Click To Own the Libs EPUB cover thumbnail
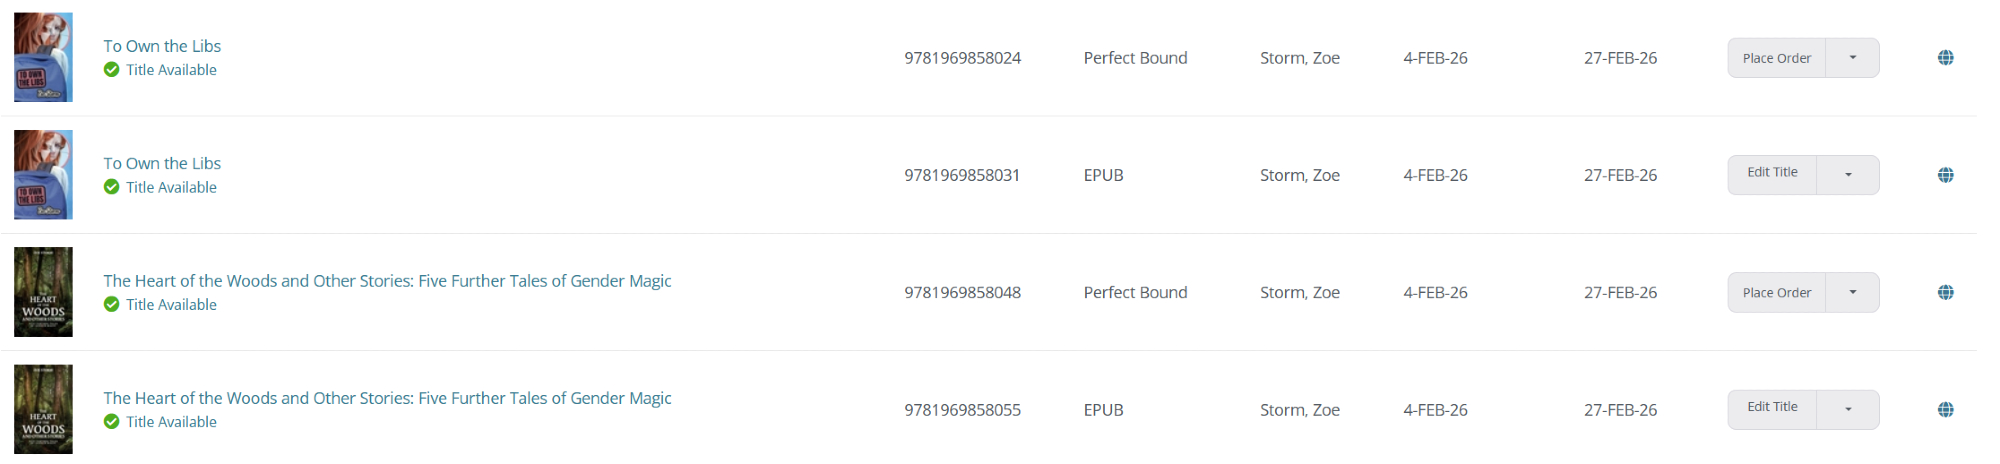2000x464 pixels. [x=43, y=174]
